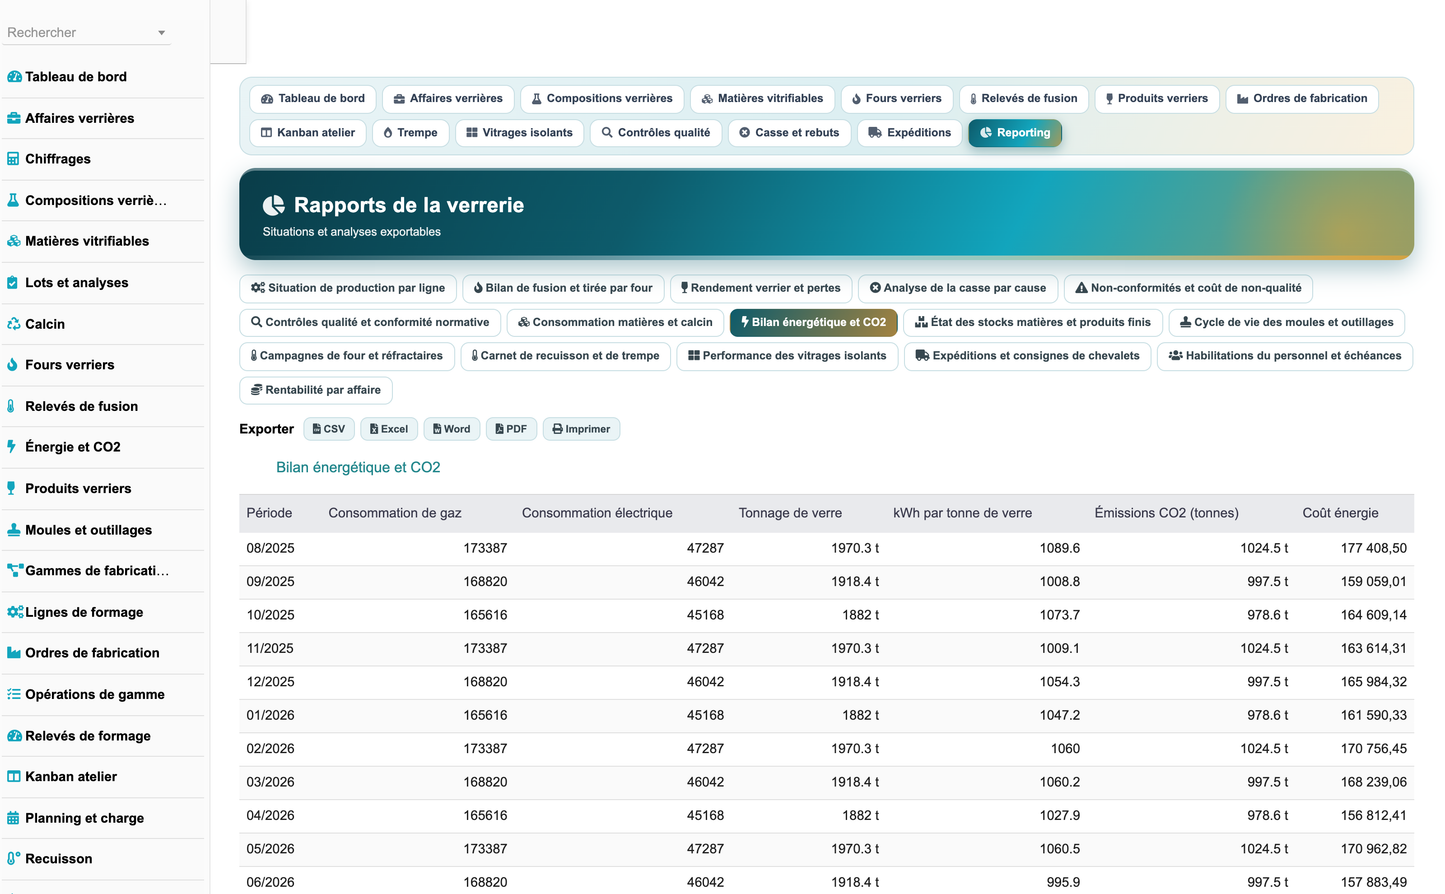Image resolution: width=1445 pixels, height=894 pixels.
Task: Click the CSV export file icon
Action: point(316,429)
